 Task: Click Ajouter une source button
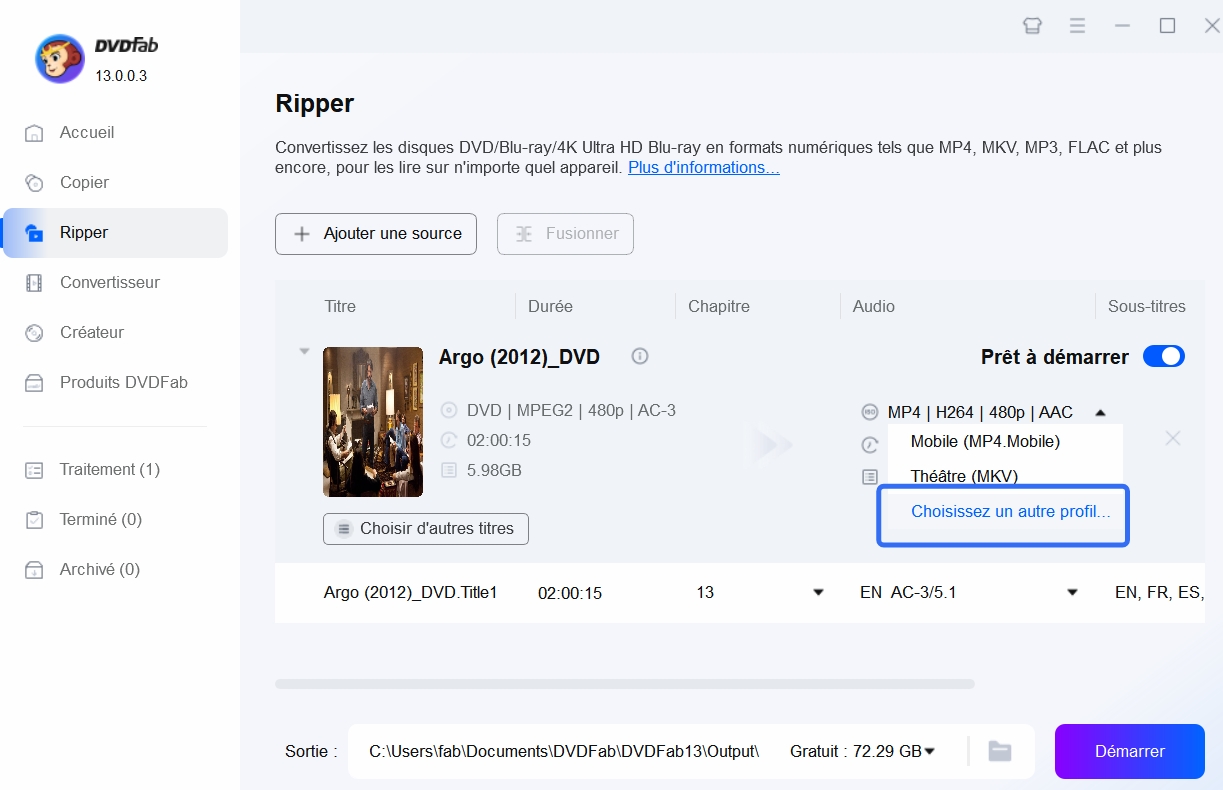[x=376, y=233]
